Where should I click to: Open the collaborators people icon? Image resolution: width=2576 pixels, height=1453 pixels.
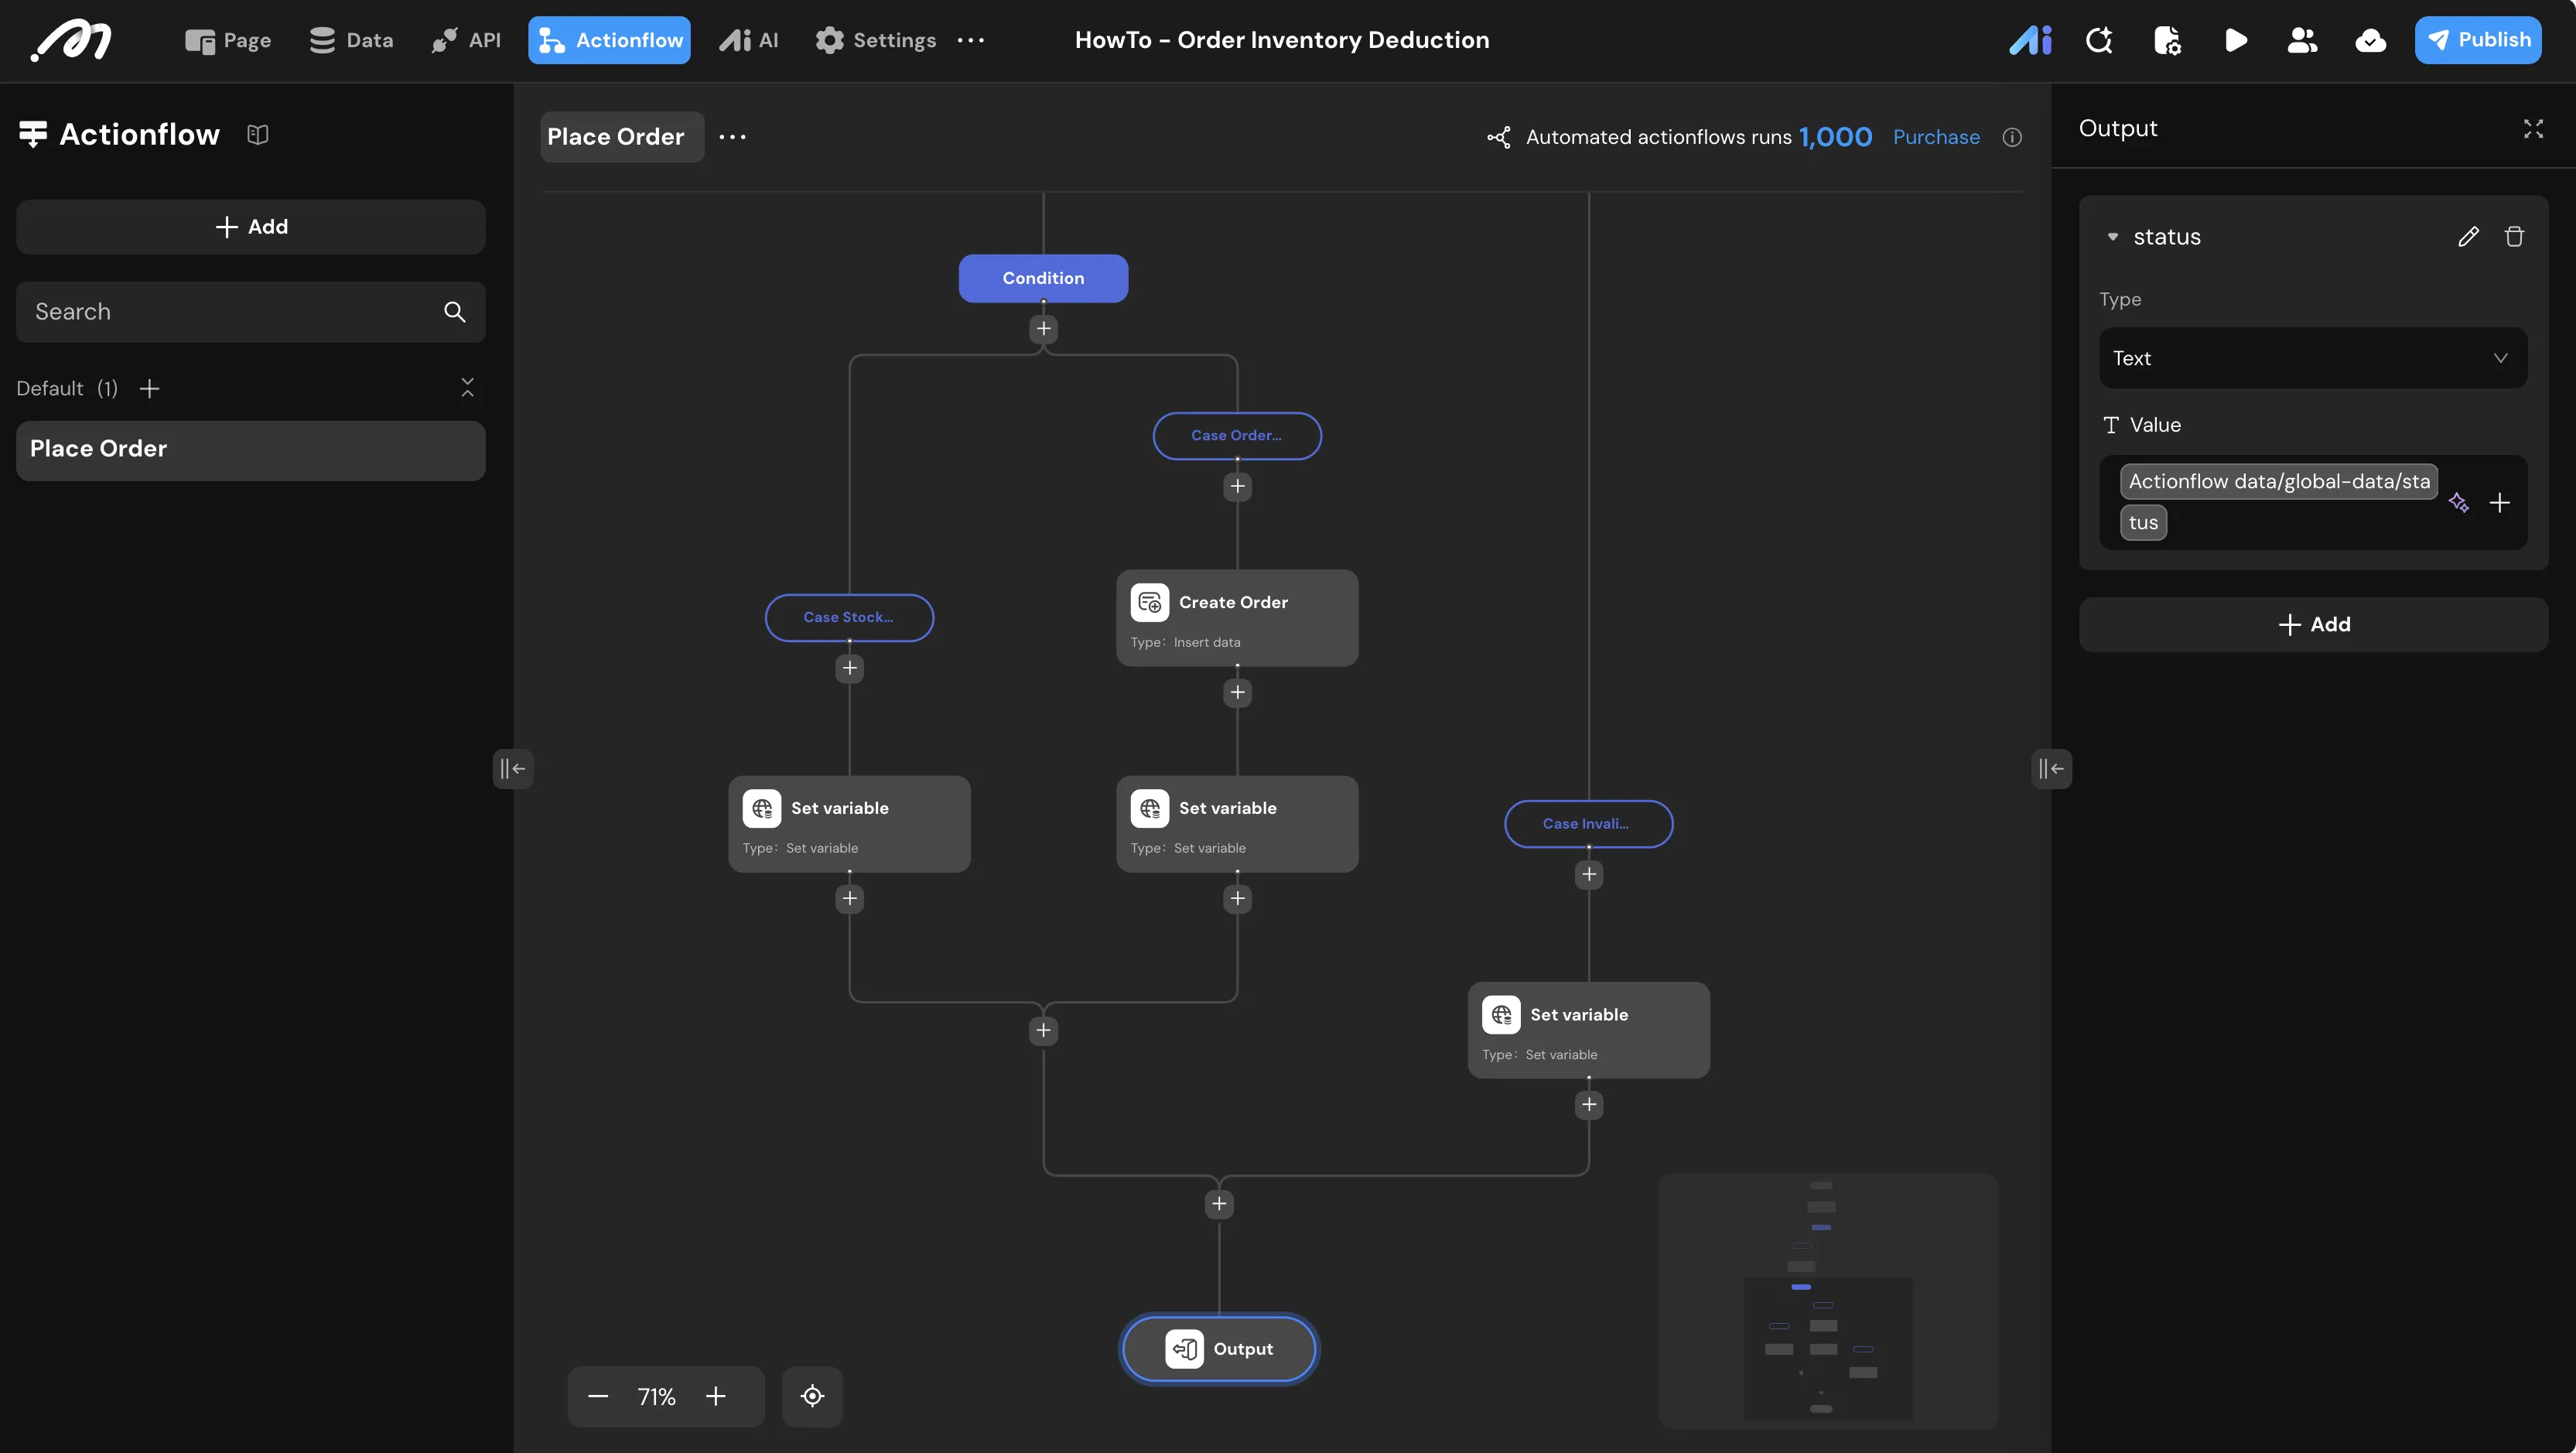click(2302, 40)
